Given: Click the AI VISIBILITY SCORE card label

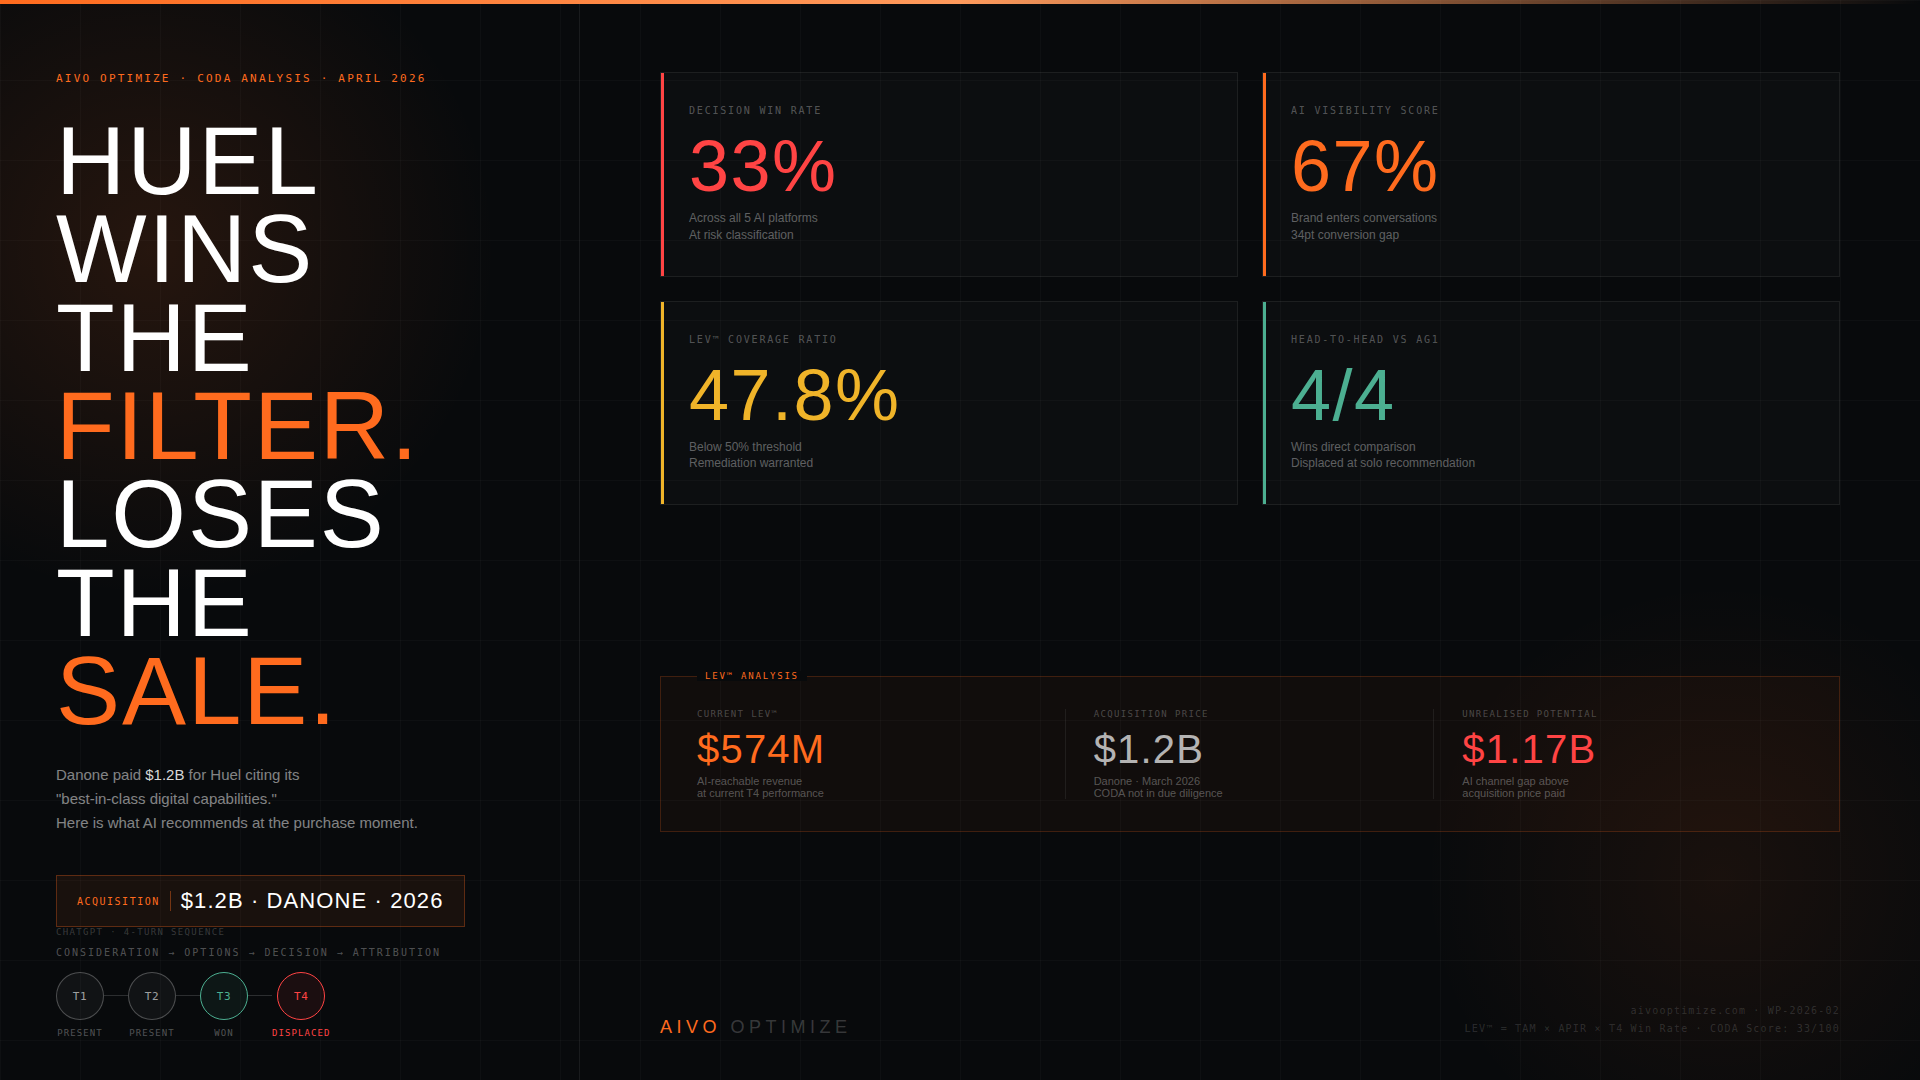Looking at the screenshot, I should pos(1365,111).
